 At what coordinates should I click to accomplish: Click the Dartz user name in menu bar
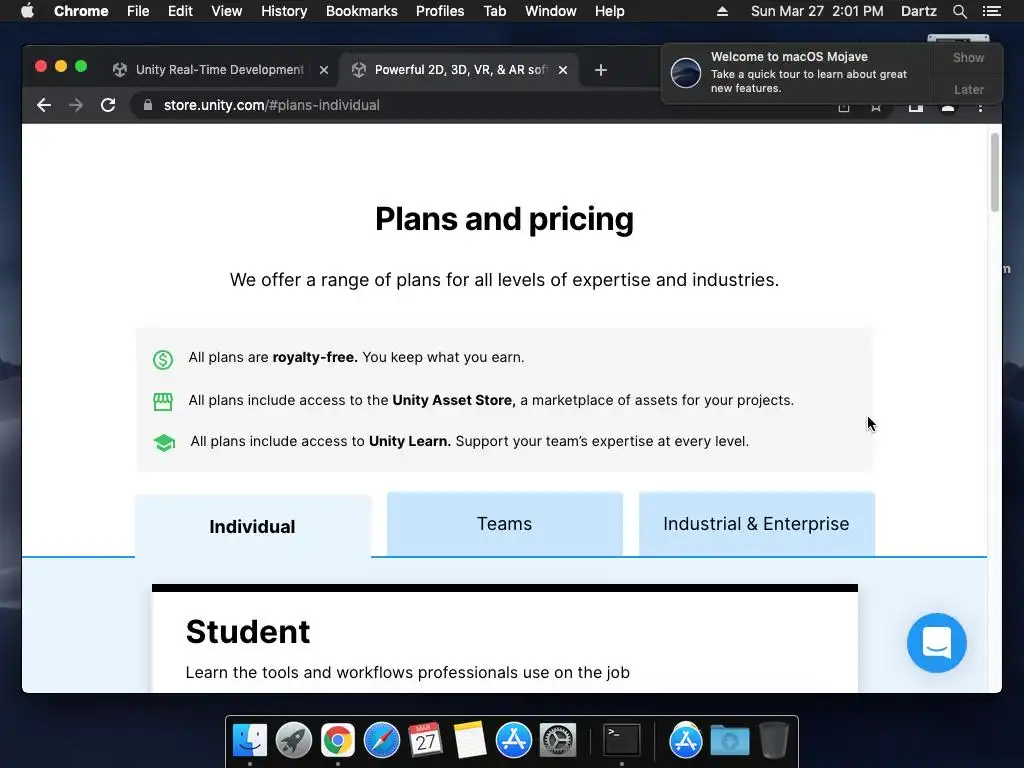(918, 11)
